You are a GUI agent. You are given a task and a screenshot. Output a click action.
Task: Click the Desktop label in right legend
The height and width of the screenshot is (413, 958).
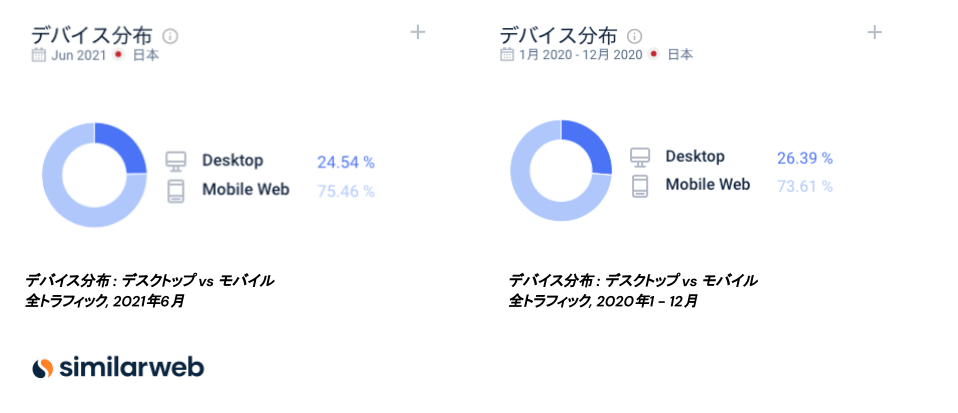(695, 157)
